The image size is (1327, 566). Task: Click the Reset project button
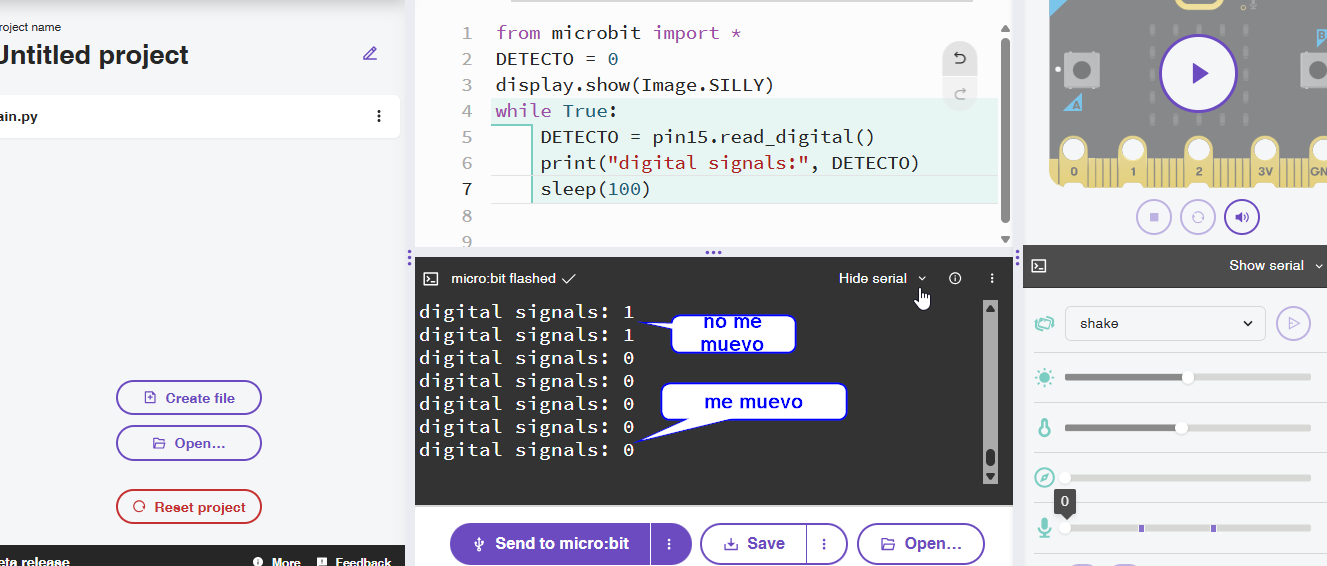point(189,507)
